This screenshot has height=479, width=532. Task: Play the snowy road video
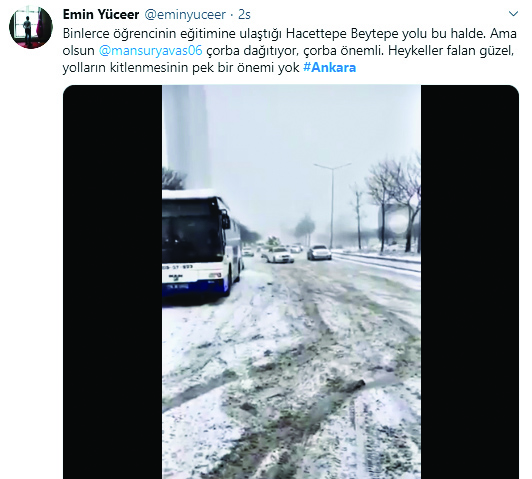coord(291,282)
